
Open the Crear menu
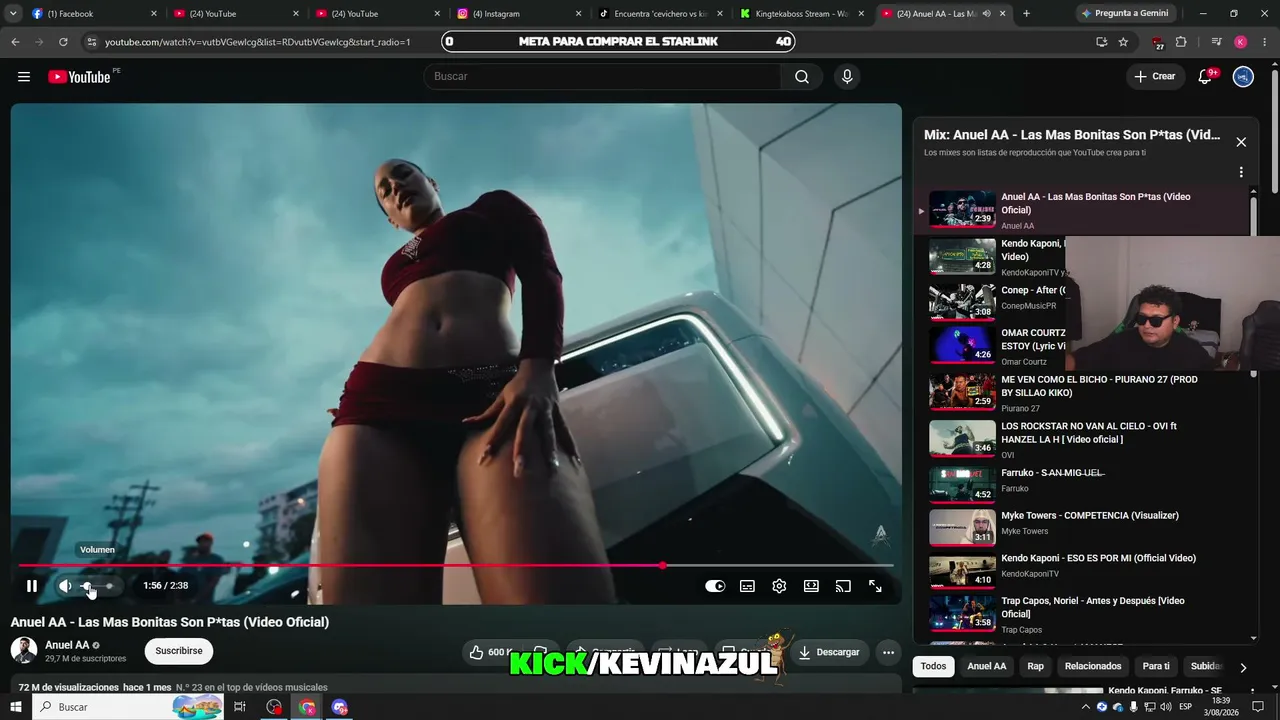[x=1154, y=77]
